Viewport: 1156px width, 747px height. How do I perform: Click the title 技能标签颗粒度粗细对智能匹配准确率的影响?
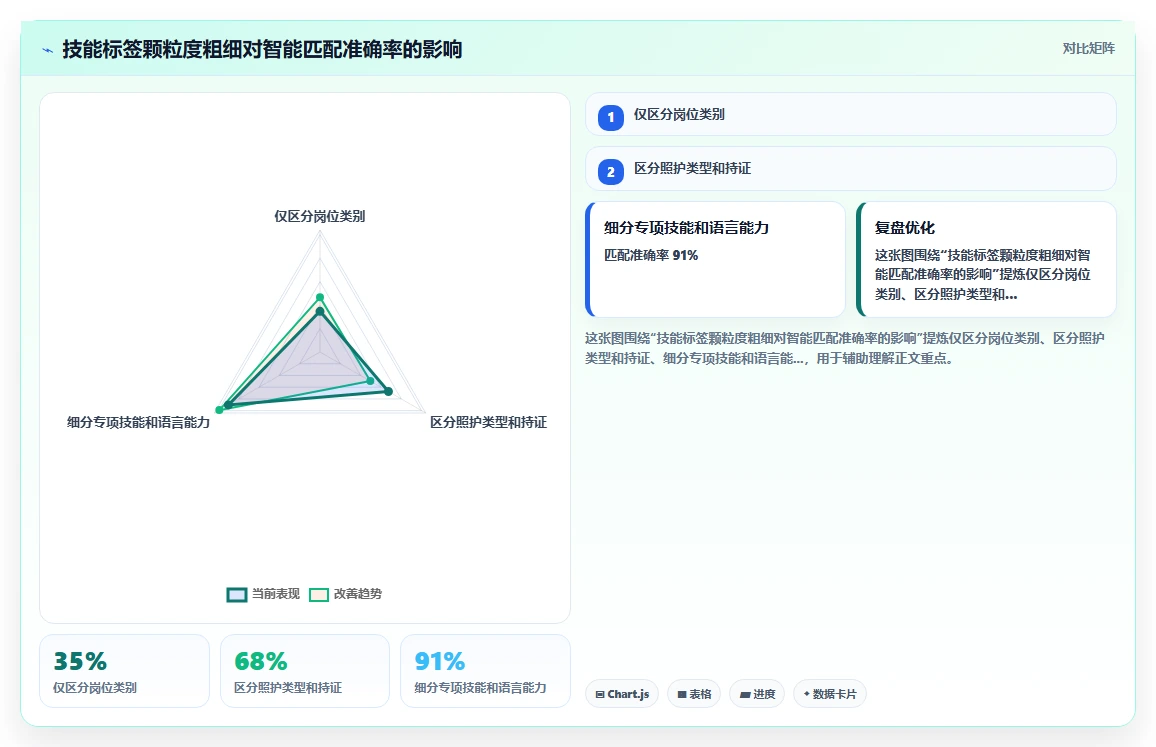[262, 49]
